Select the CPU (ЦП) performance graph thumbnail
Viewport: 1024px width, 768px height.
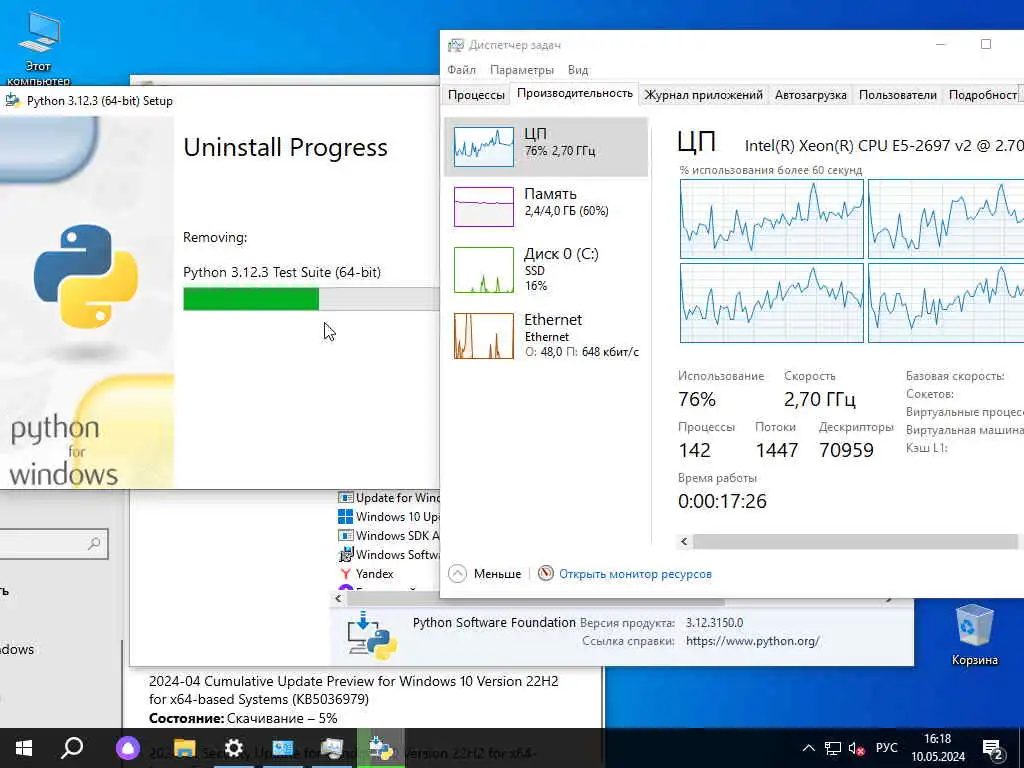coord(483,146)
